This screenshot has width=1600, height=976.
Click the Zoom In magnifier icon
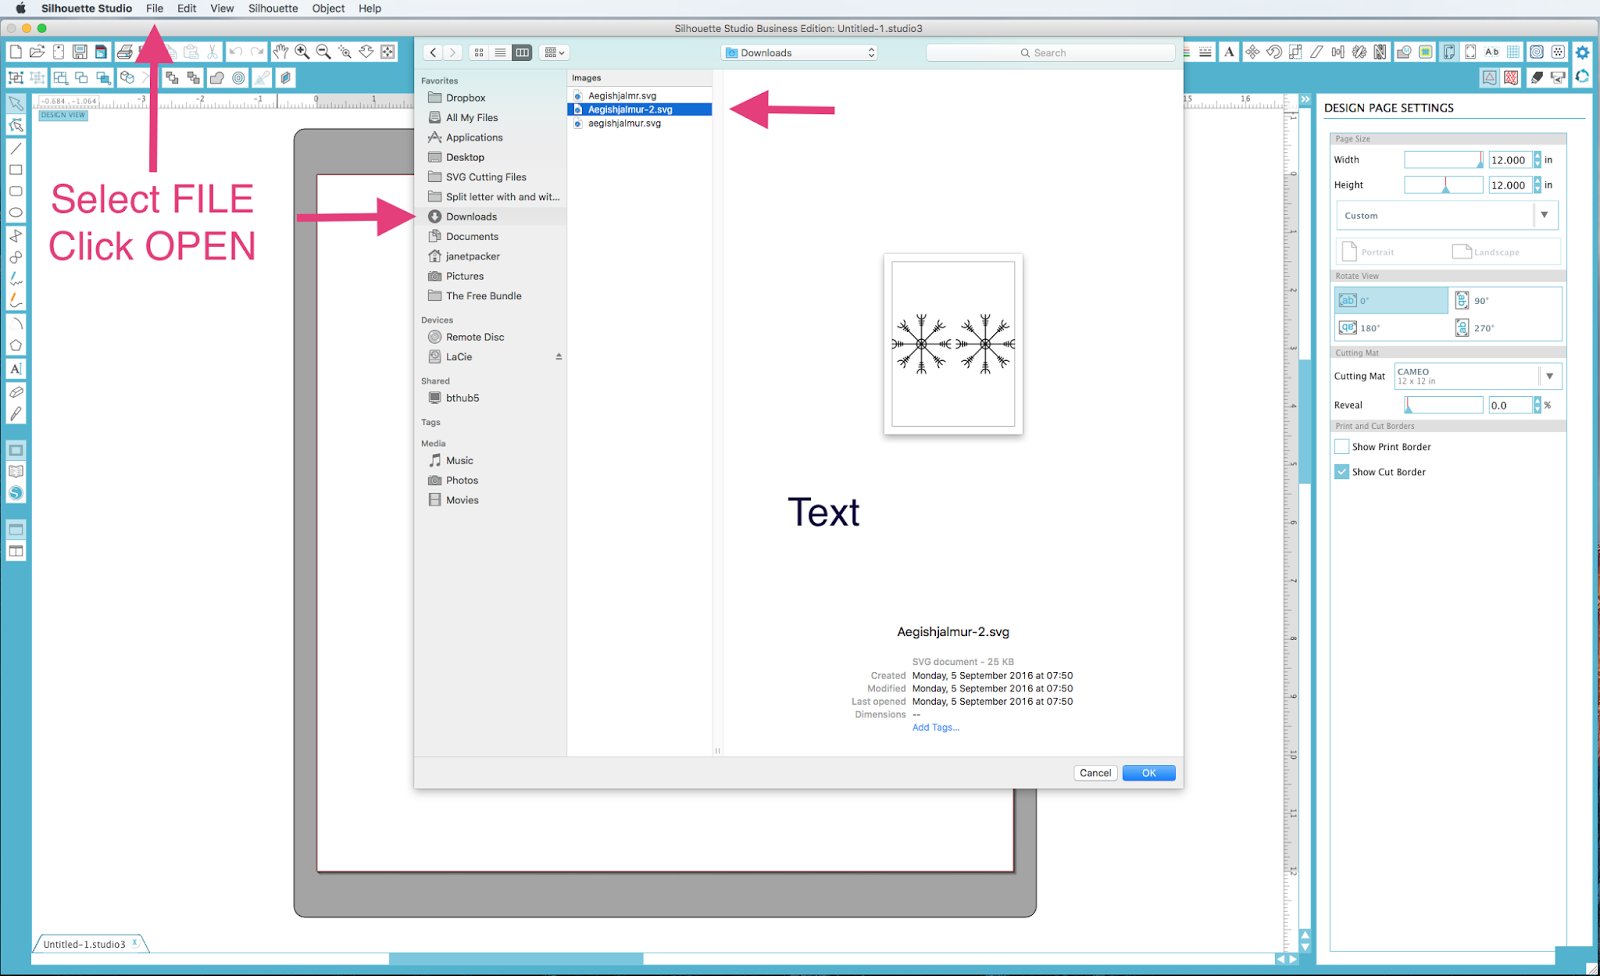302,52
